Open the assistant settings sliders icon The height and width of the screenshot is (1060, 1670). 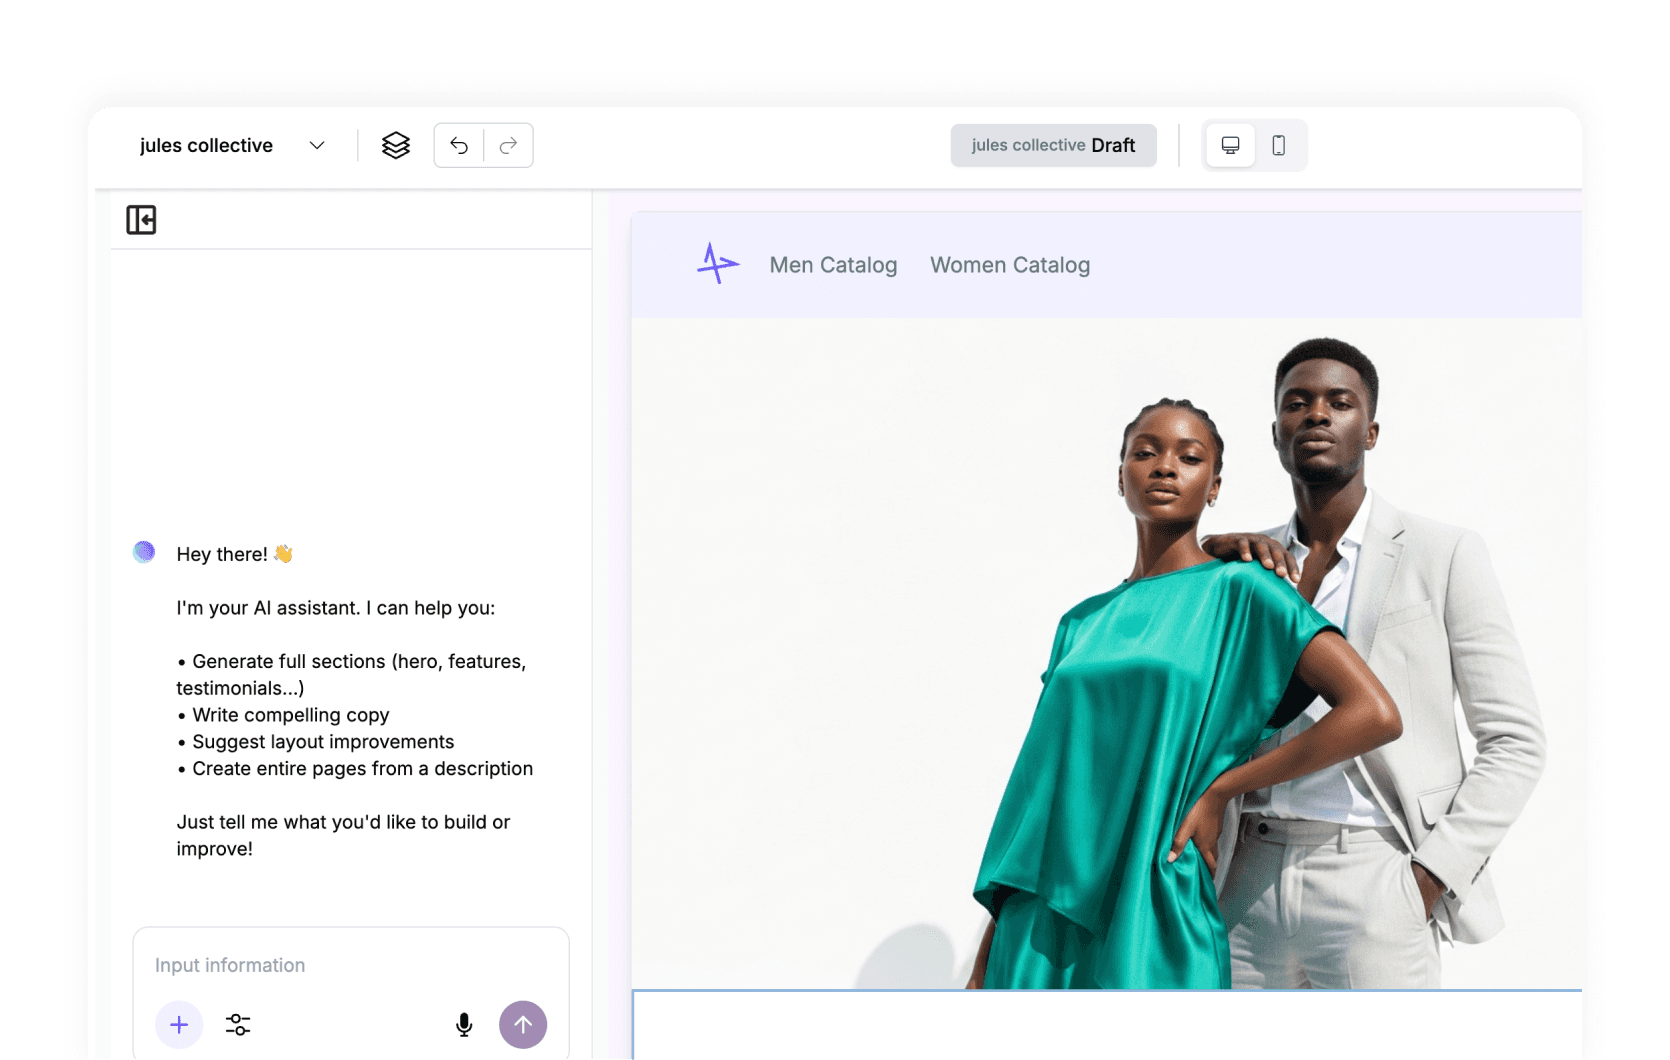pos(238,1025)
